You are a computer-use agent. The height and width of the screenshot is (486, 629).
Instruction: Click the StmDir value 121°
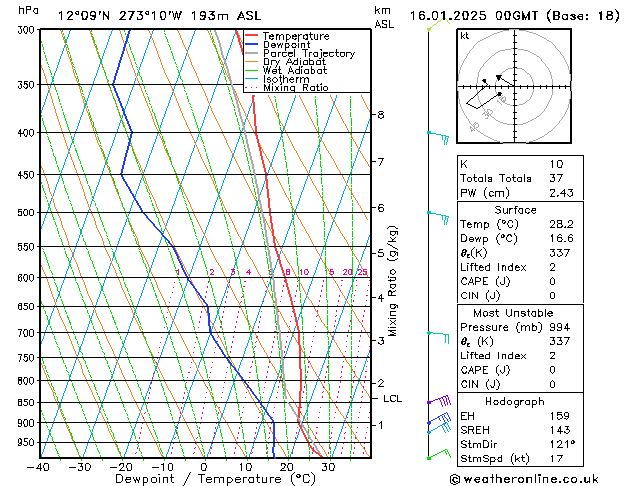[562, 444]
